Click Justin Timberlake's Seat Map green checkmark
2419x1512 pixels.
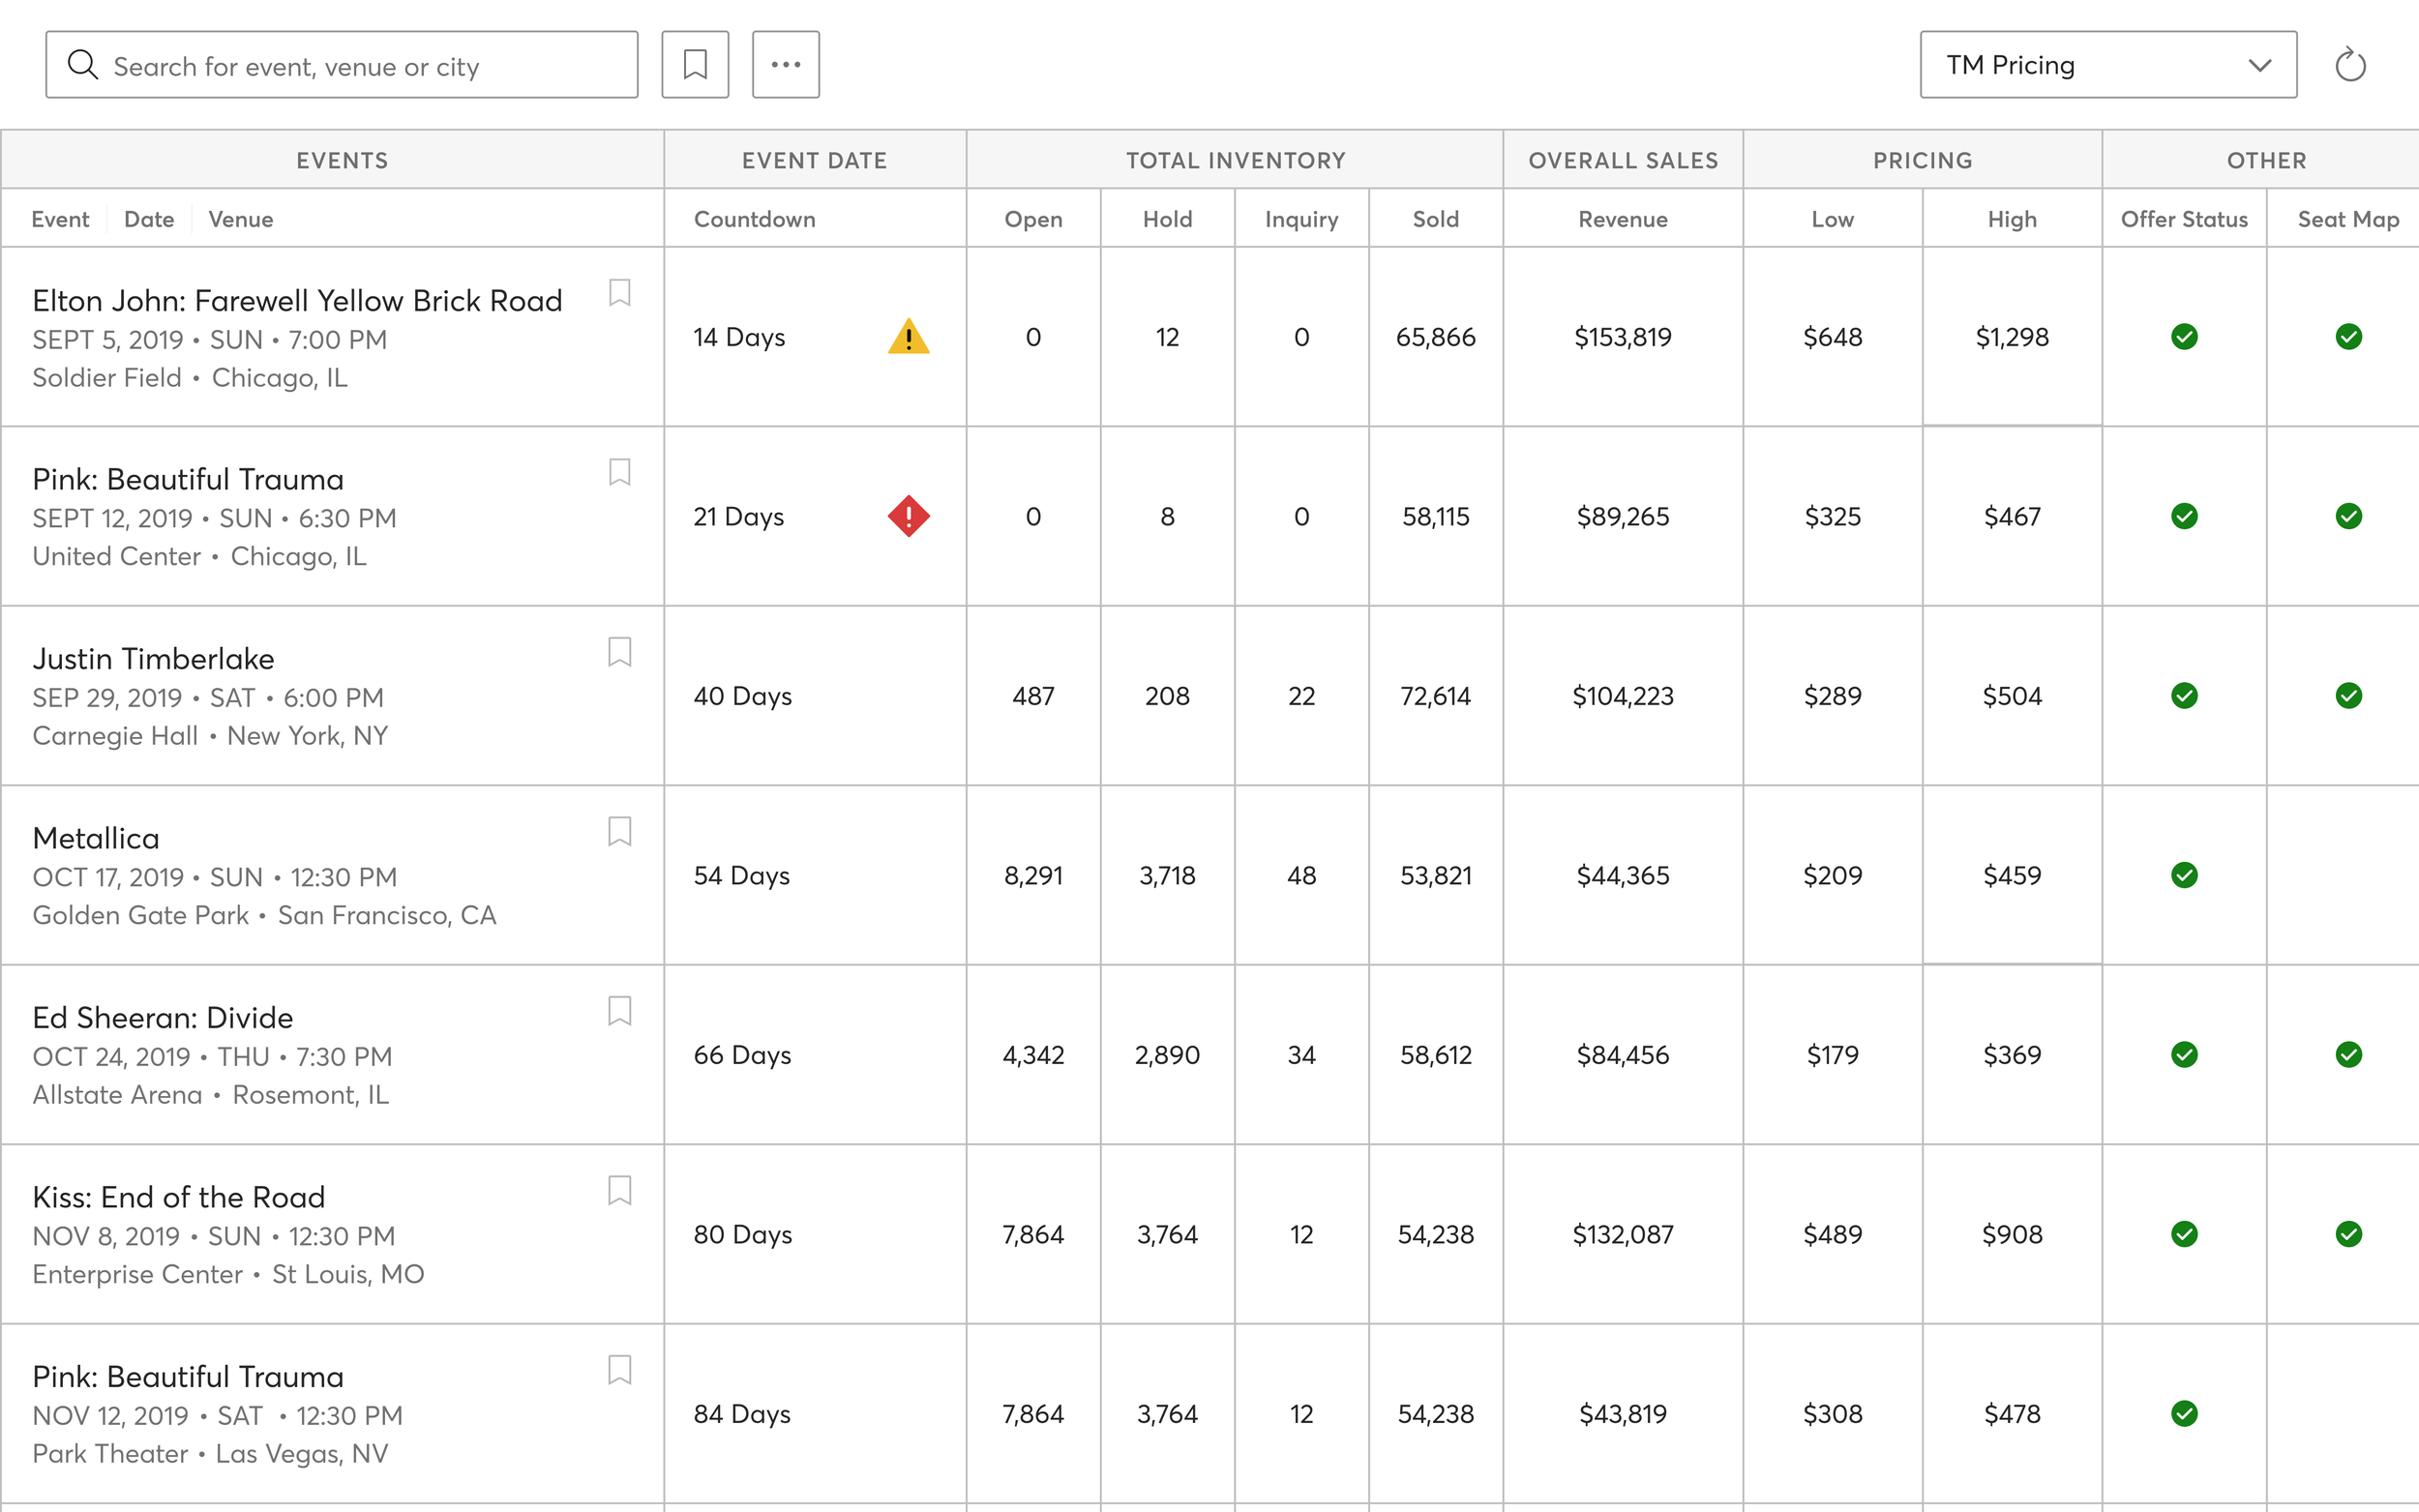click(x=2348, y=695)
